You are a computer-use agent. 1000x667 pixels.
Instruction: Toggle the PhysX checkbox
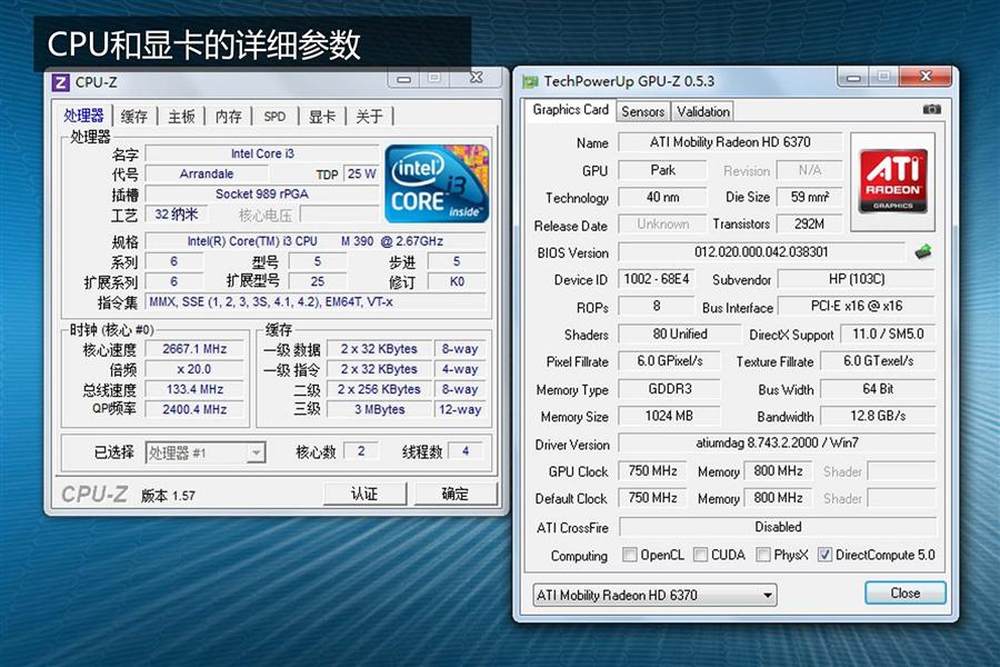click(763, 555)
